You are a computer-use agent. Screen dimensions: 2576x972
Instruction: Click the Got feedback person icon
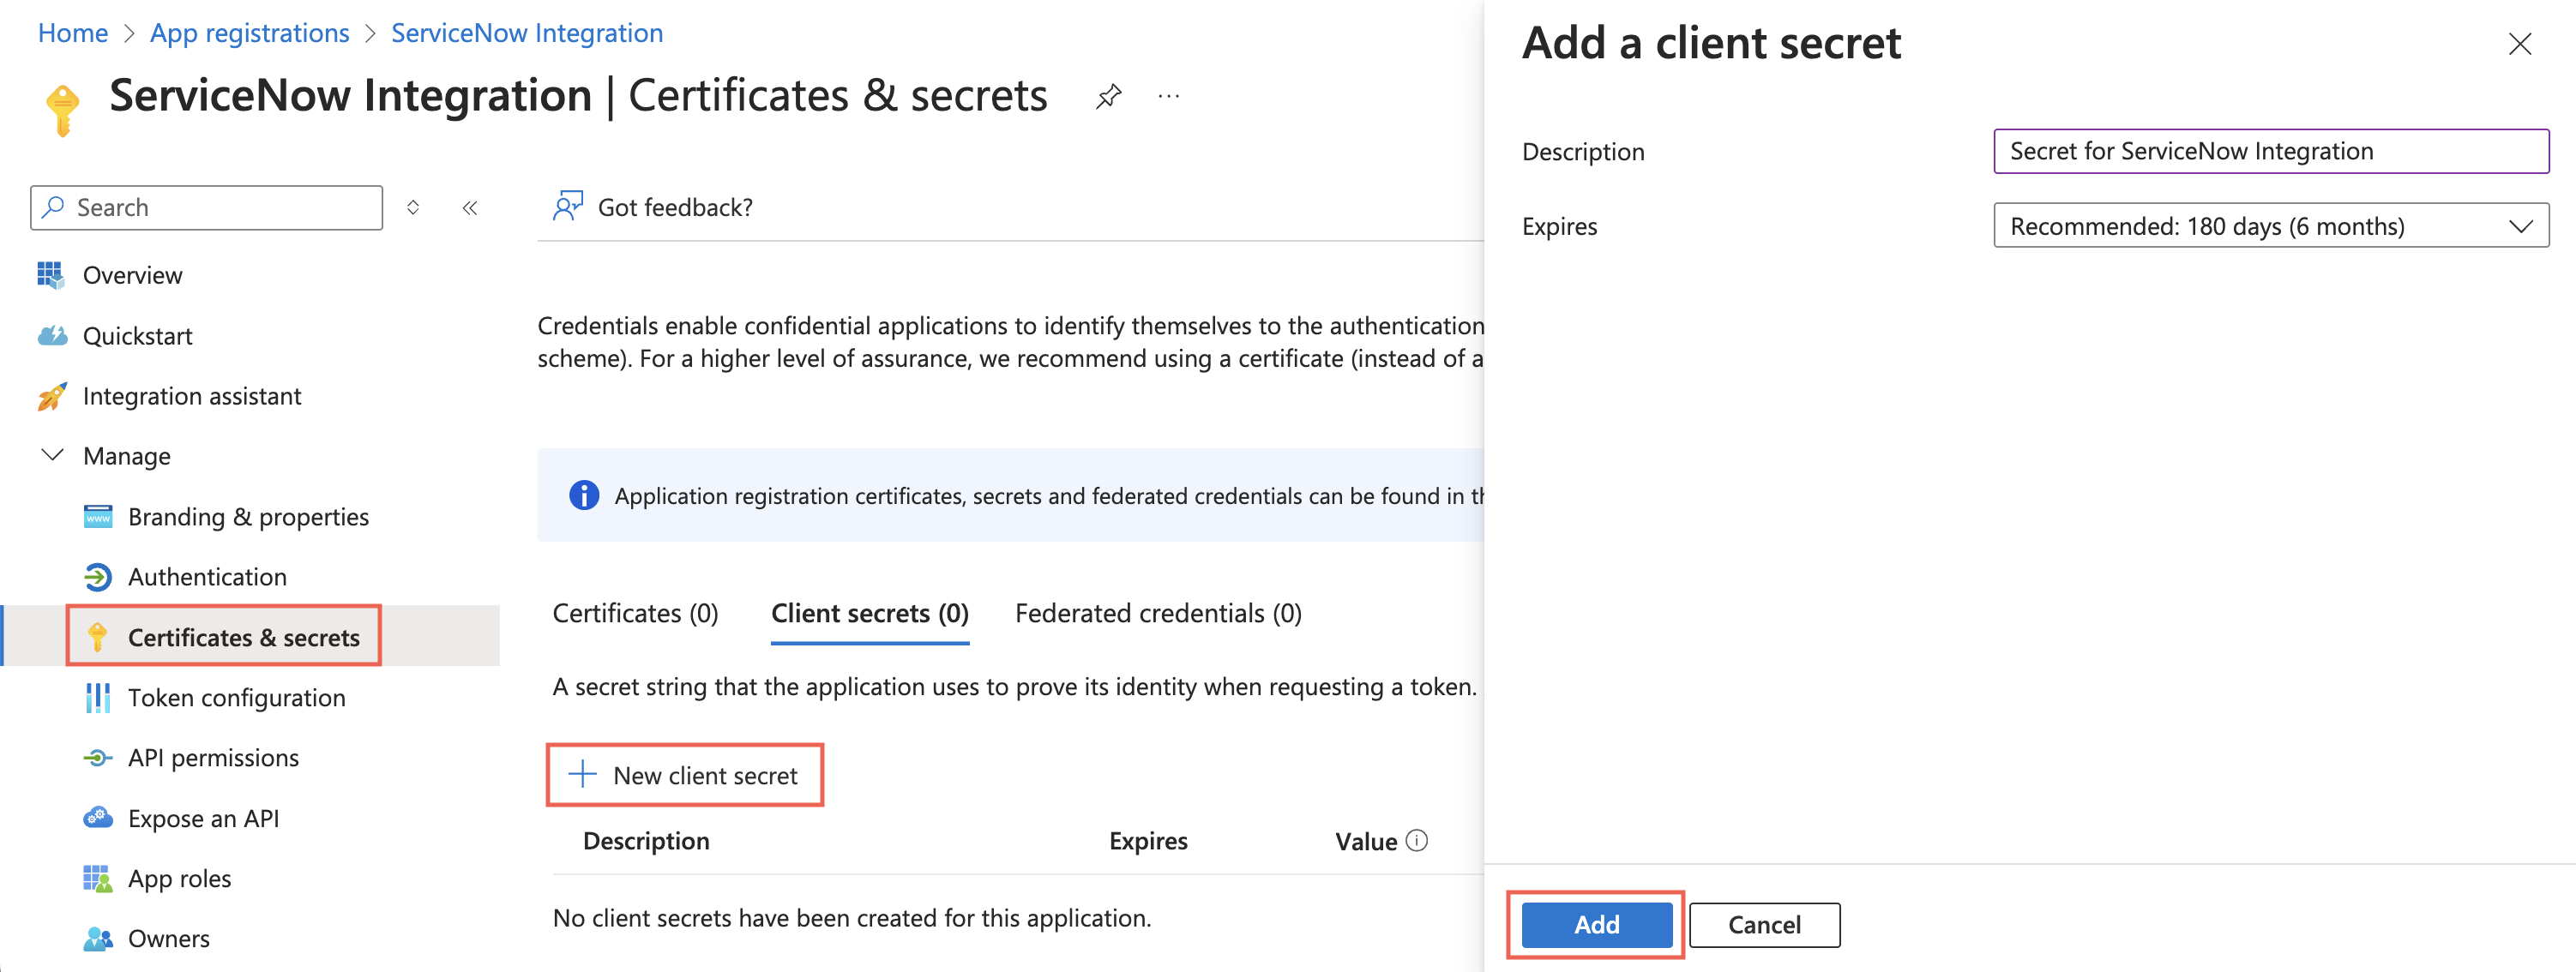pos(568,206)
